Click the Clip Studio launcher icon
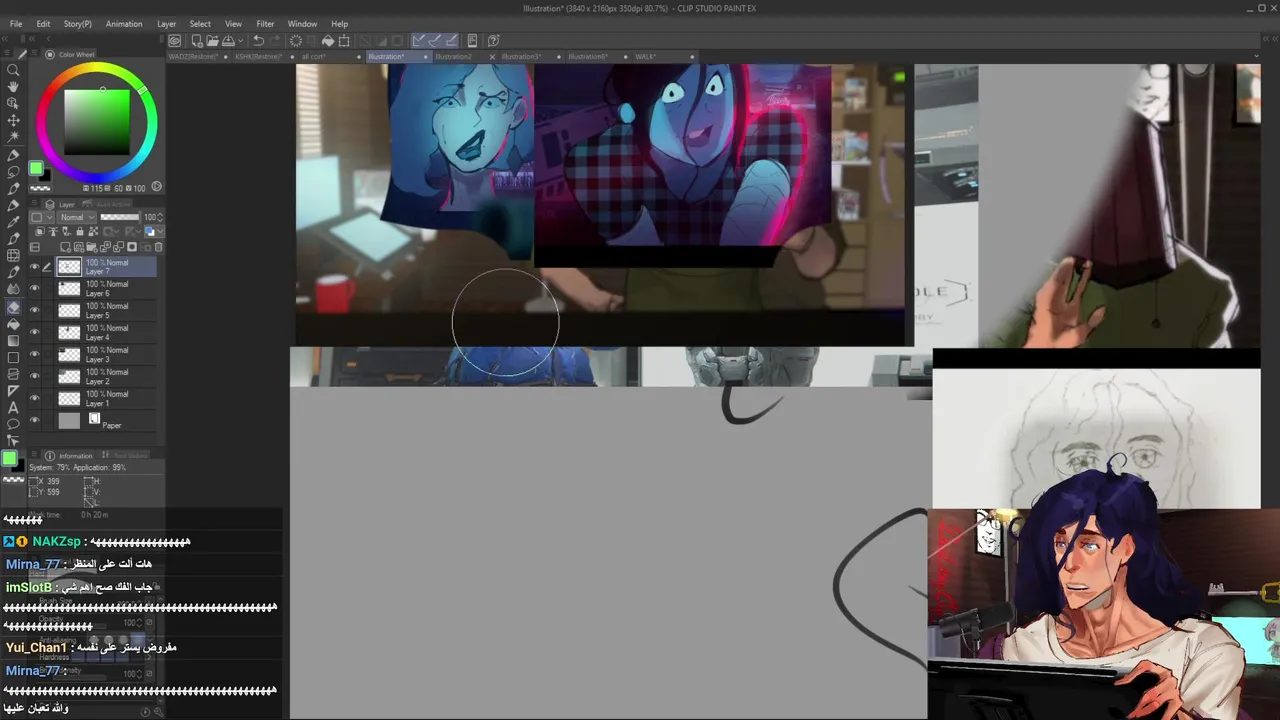Image resolution: width=1280 pixels, height=720 pixels. click(175, 41)
